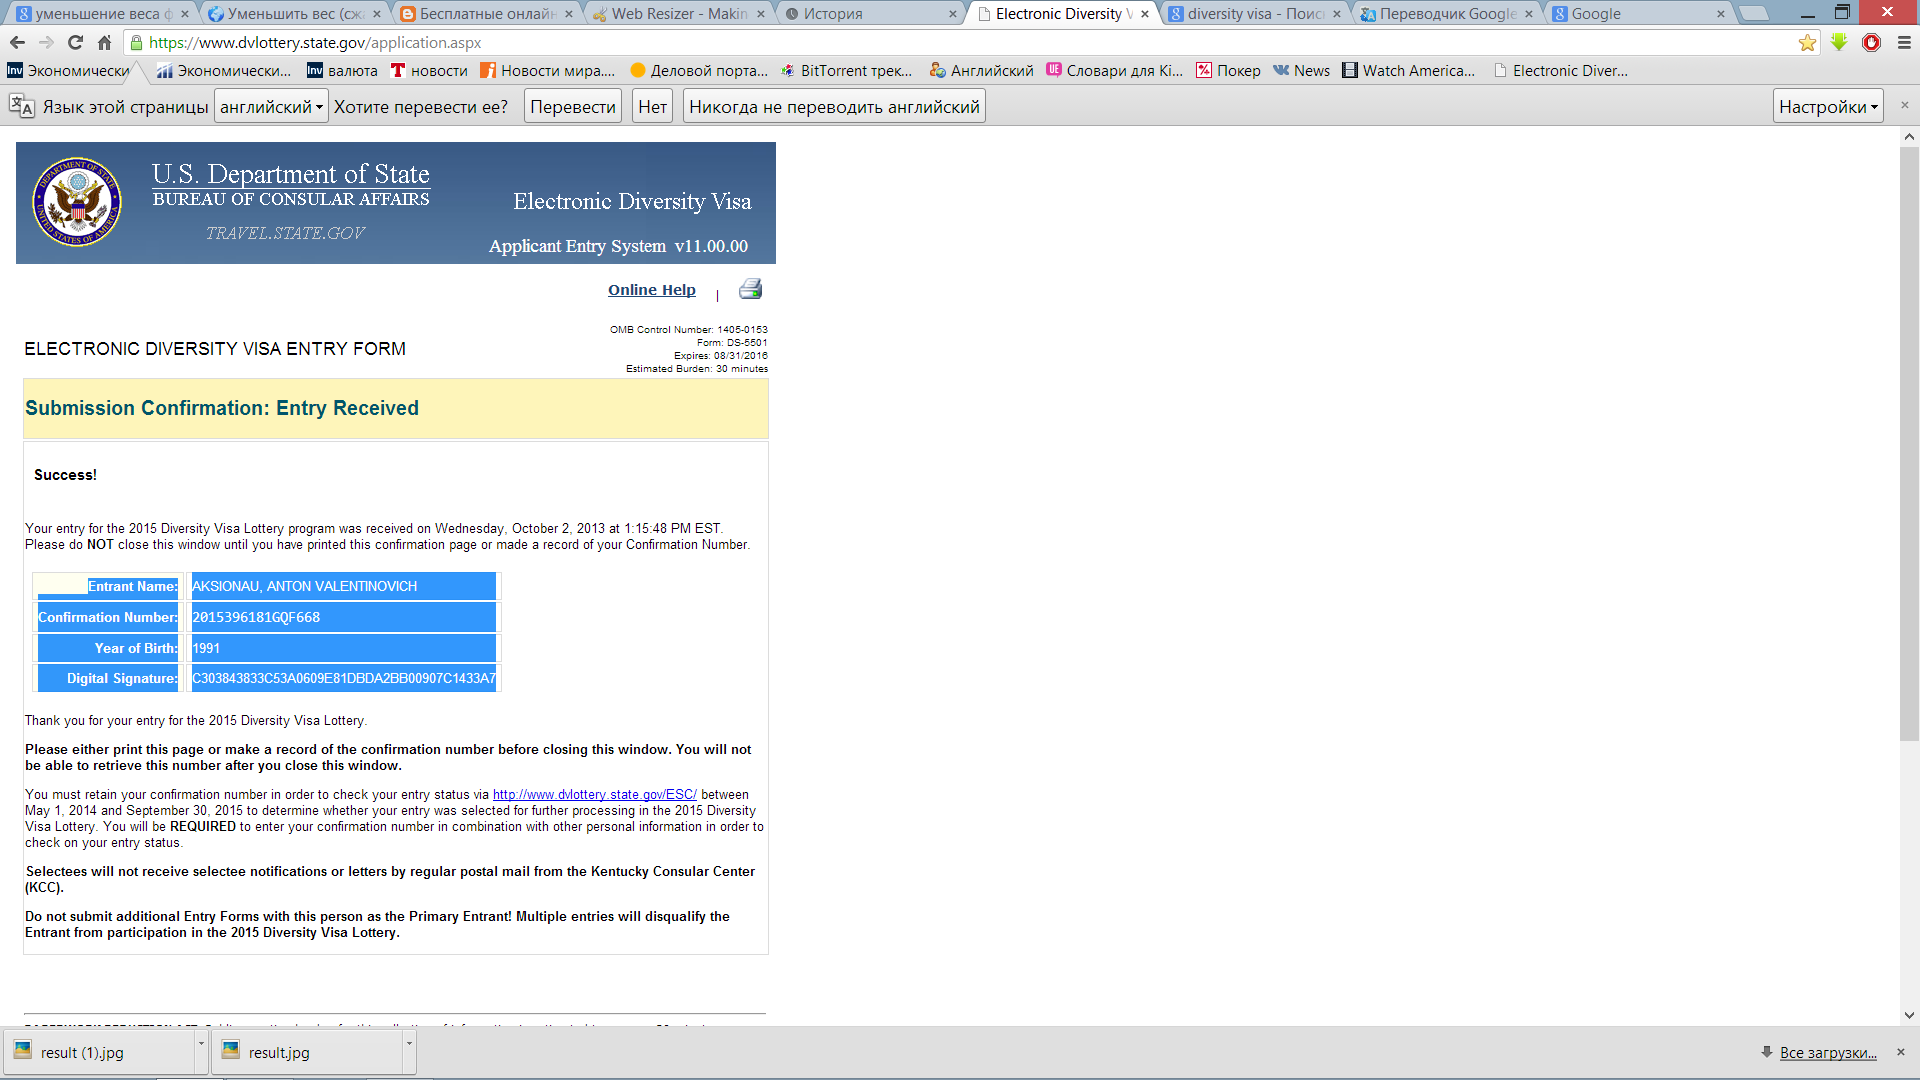This screenshot has width=1920, height=1080.
Task: Click the 'Нет' button
Action: click(653, 106)
